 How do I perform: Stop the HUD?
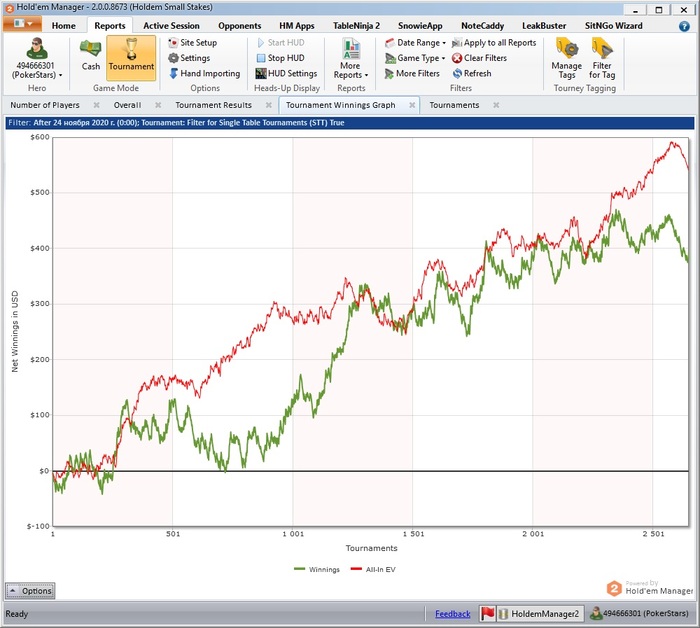coord(281,58)
